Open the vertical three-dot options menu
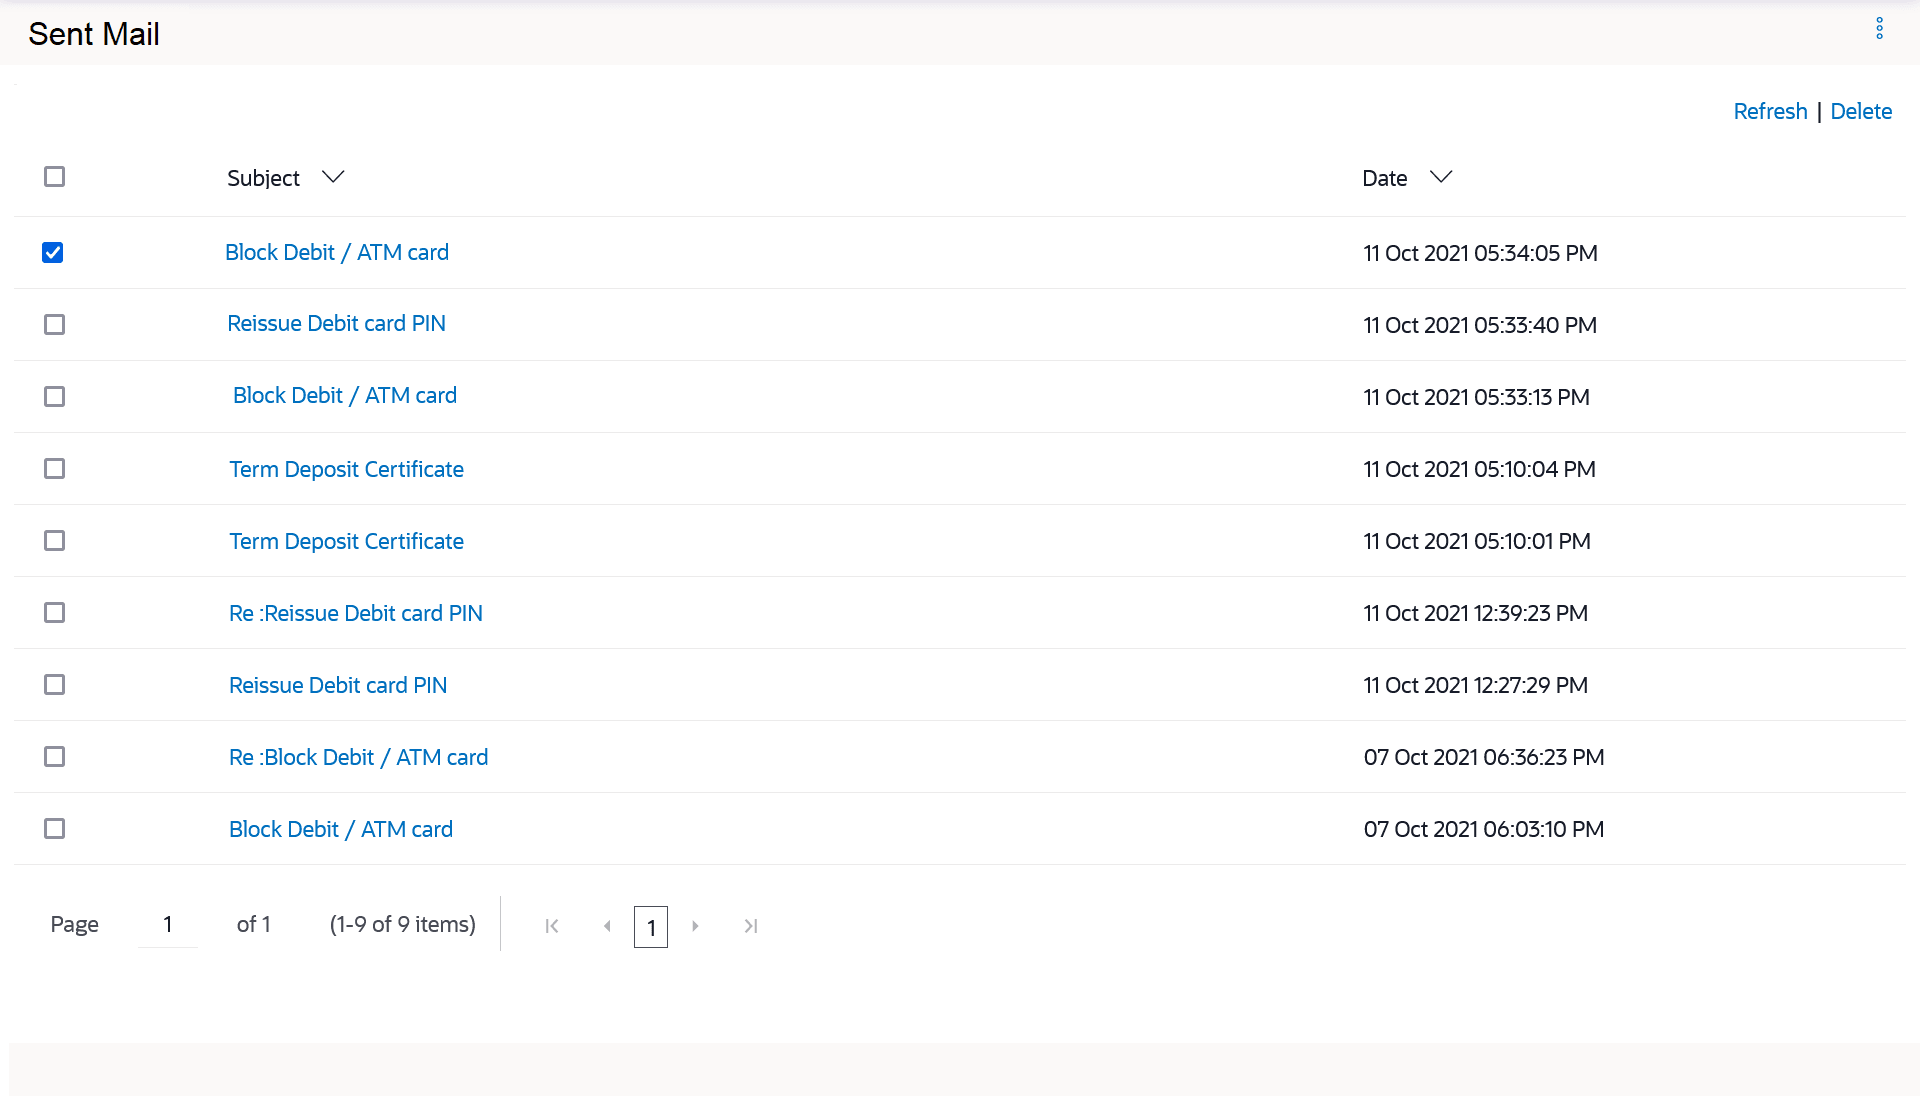This screenshot has width=1920, height=1096. point(1879,29)
